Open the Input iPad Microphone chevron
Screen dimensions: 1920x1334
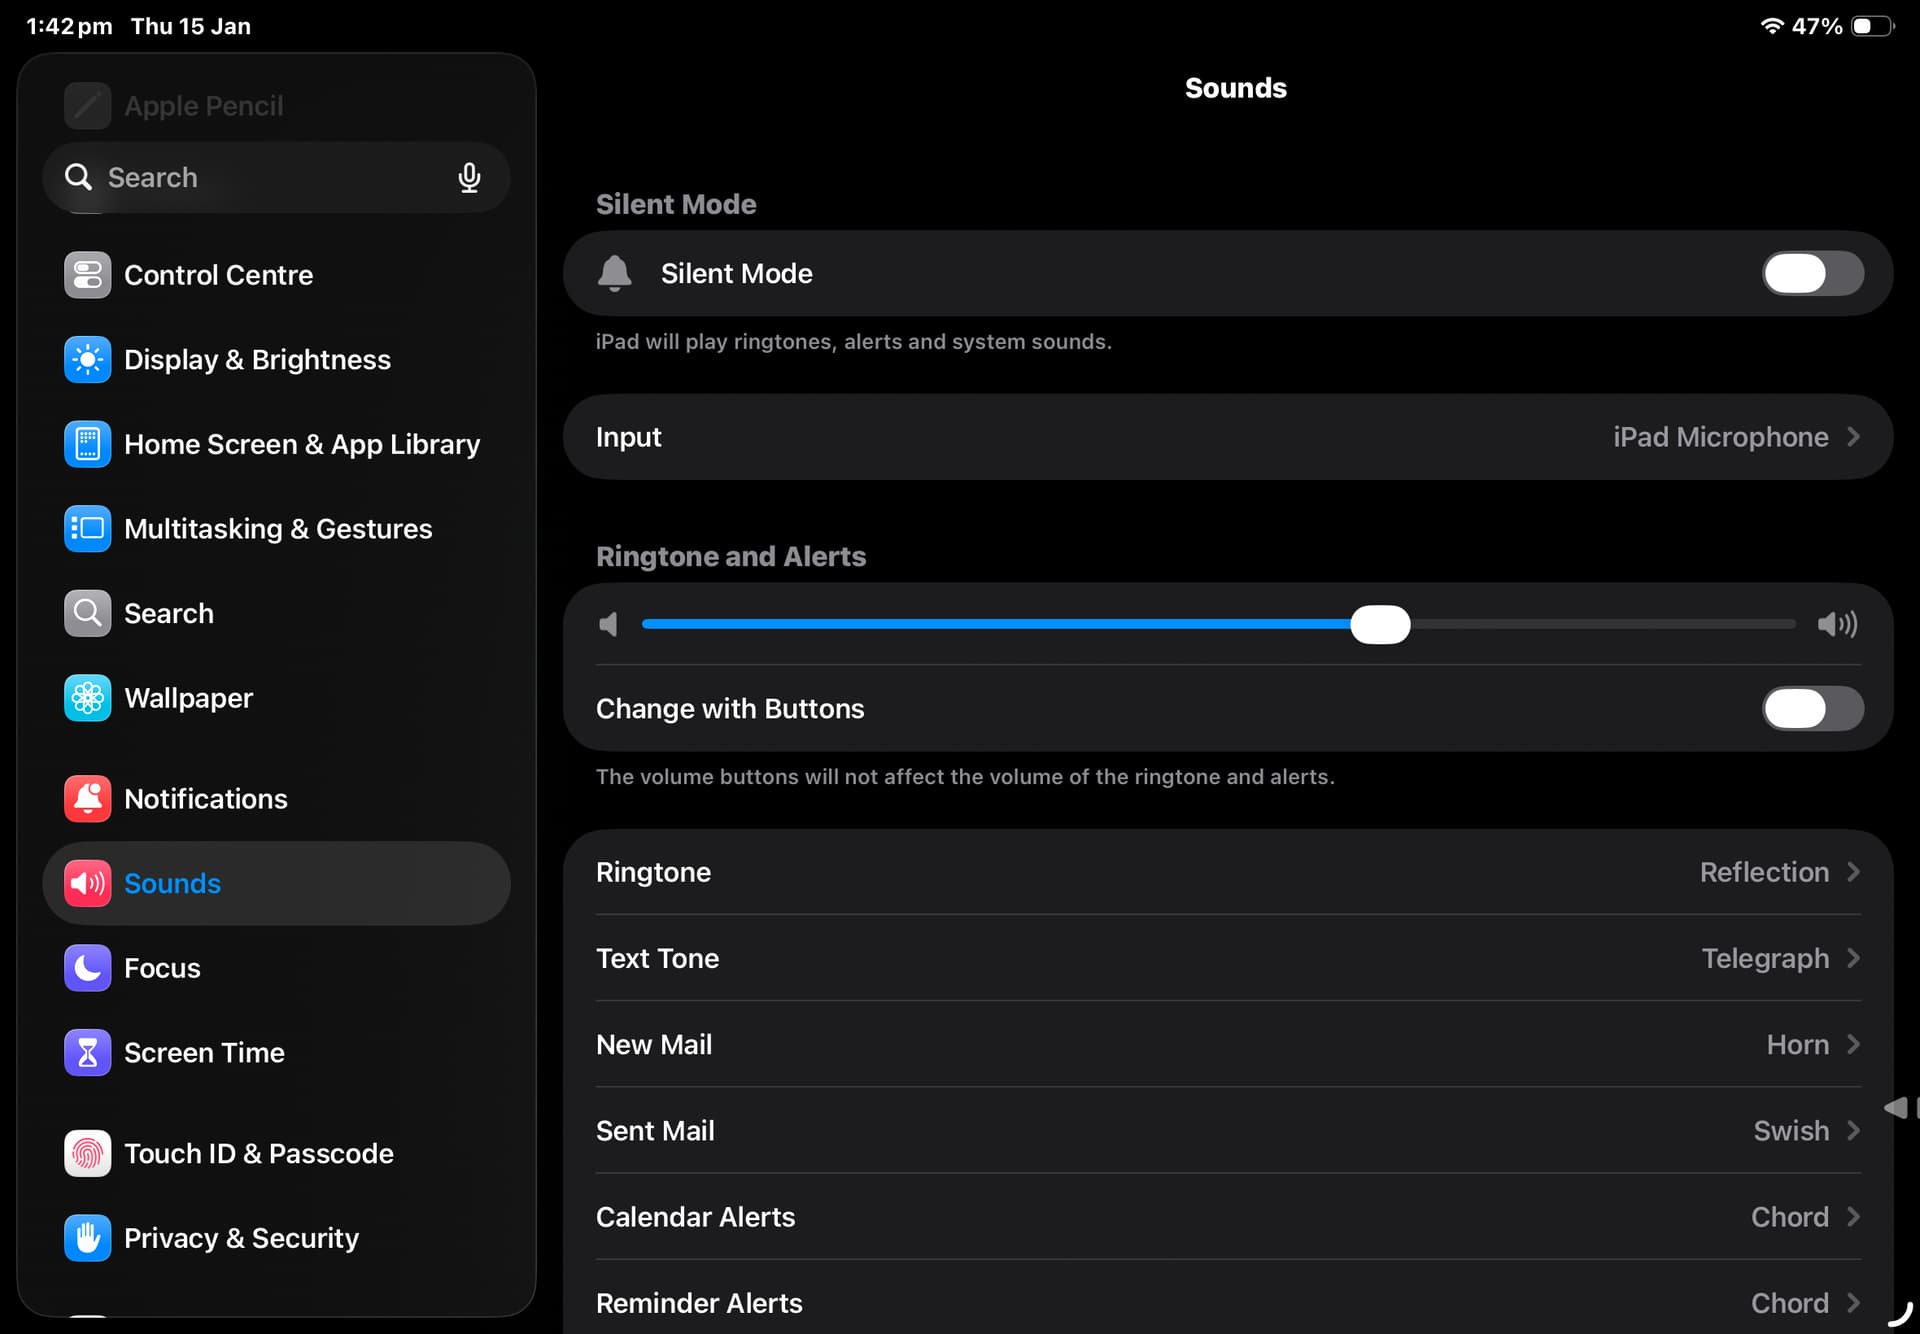pos(1853,437)
